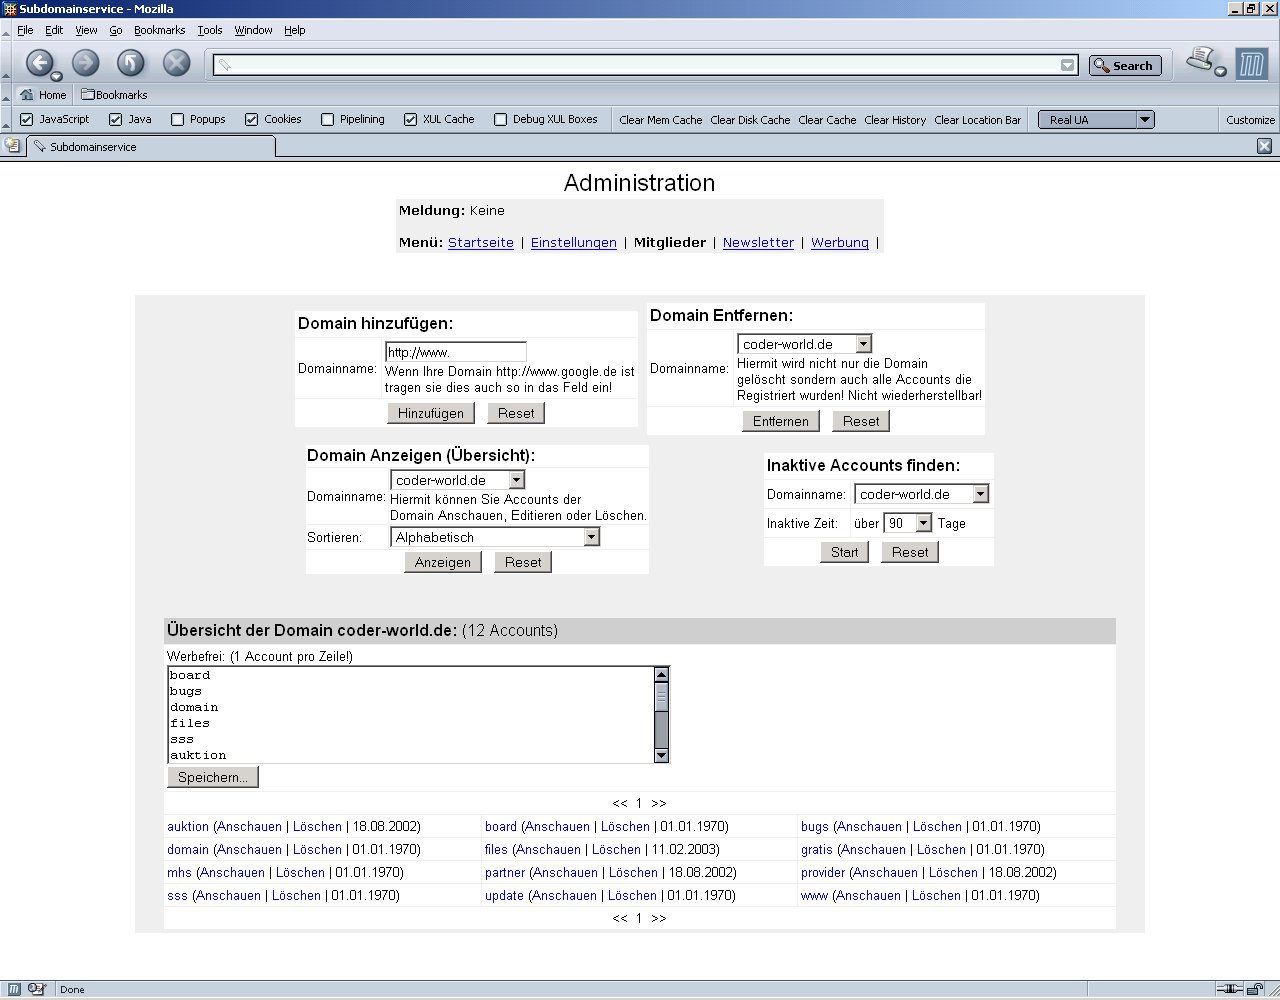Image resolution: width=1280 pixels, height=1000 pixels.
Task: Click the Mail icon in the status bar
Action: tap(37, 989)
